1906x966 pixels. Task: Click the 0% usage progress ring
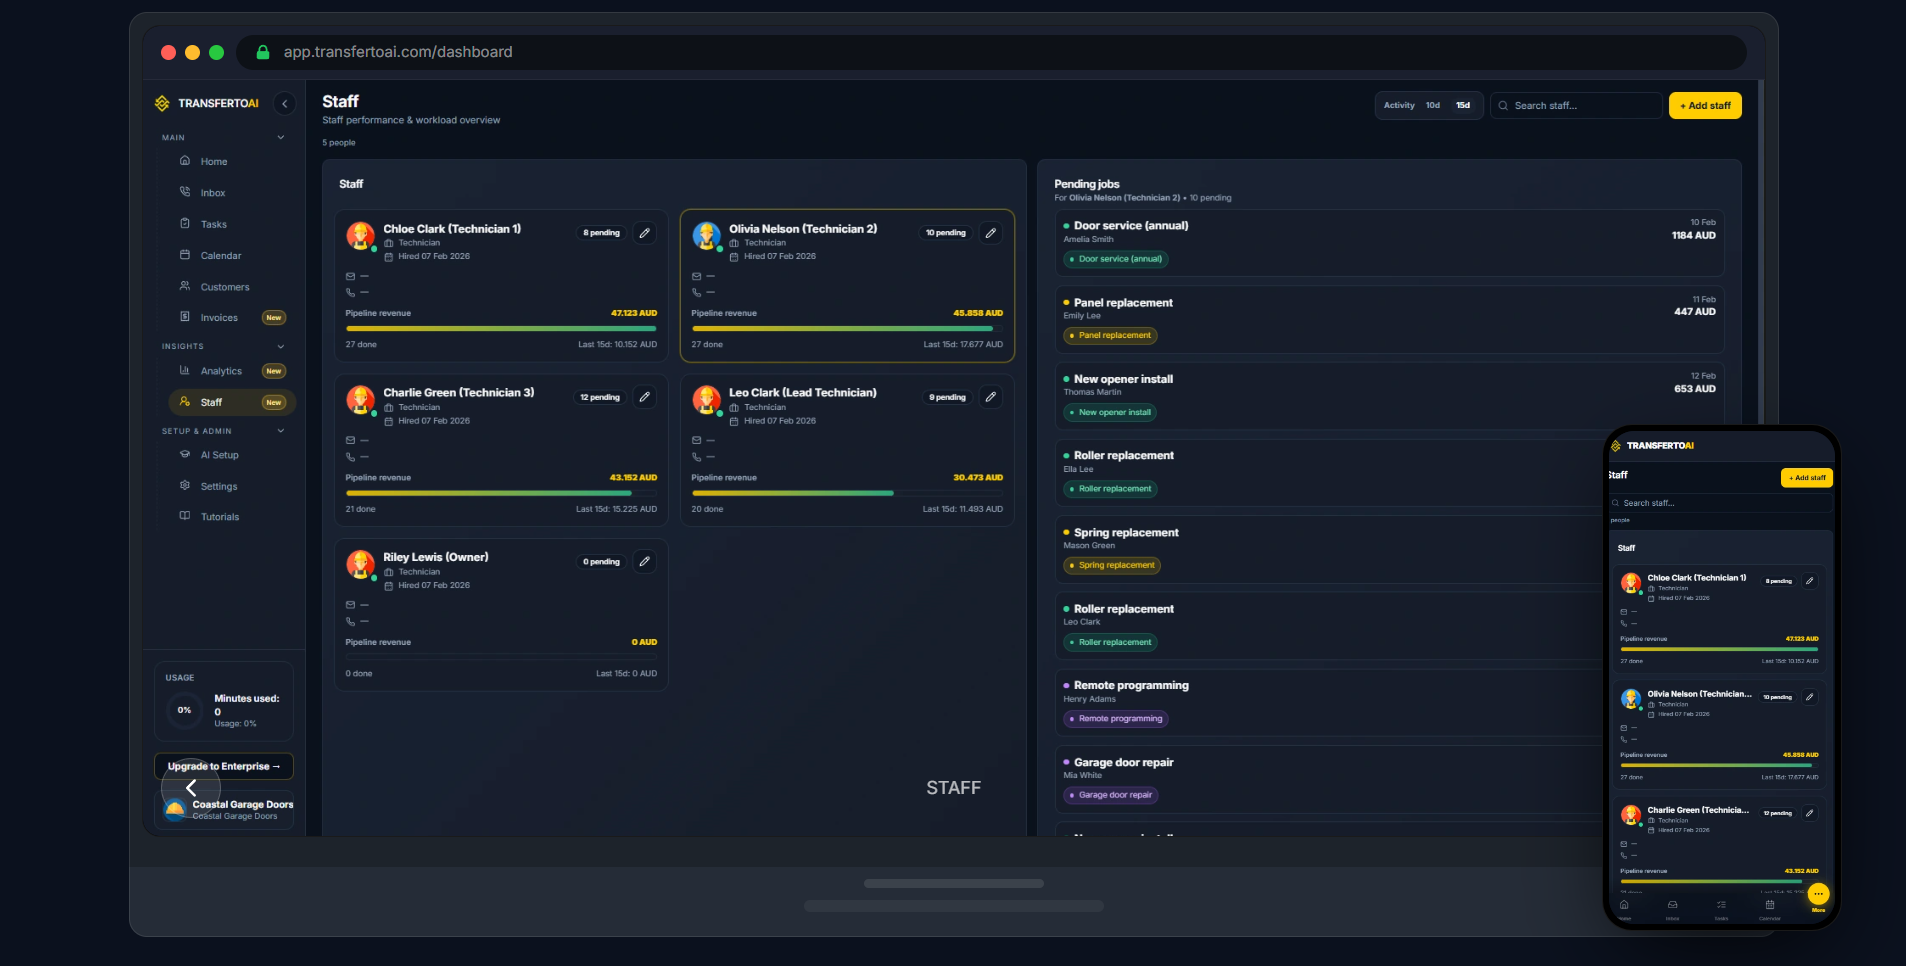[184, 710]
